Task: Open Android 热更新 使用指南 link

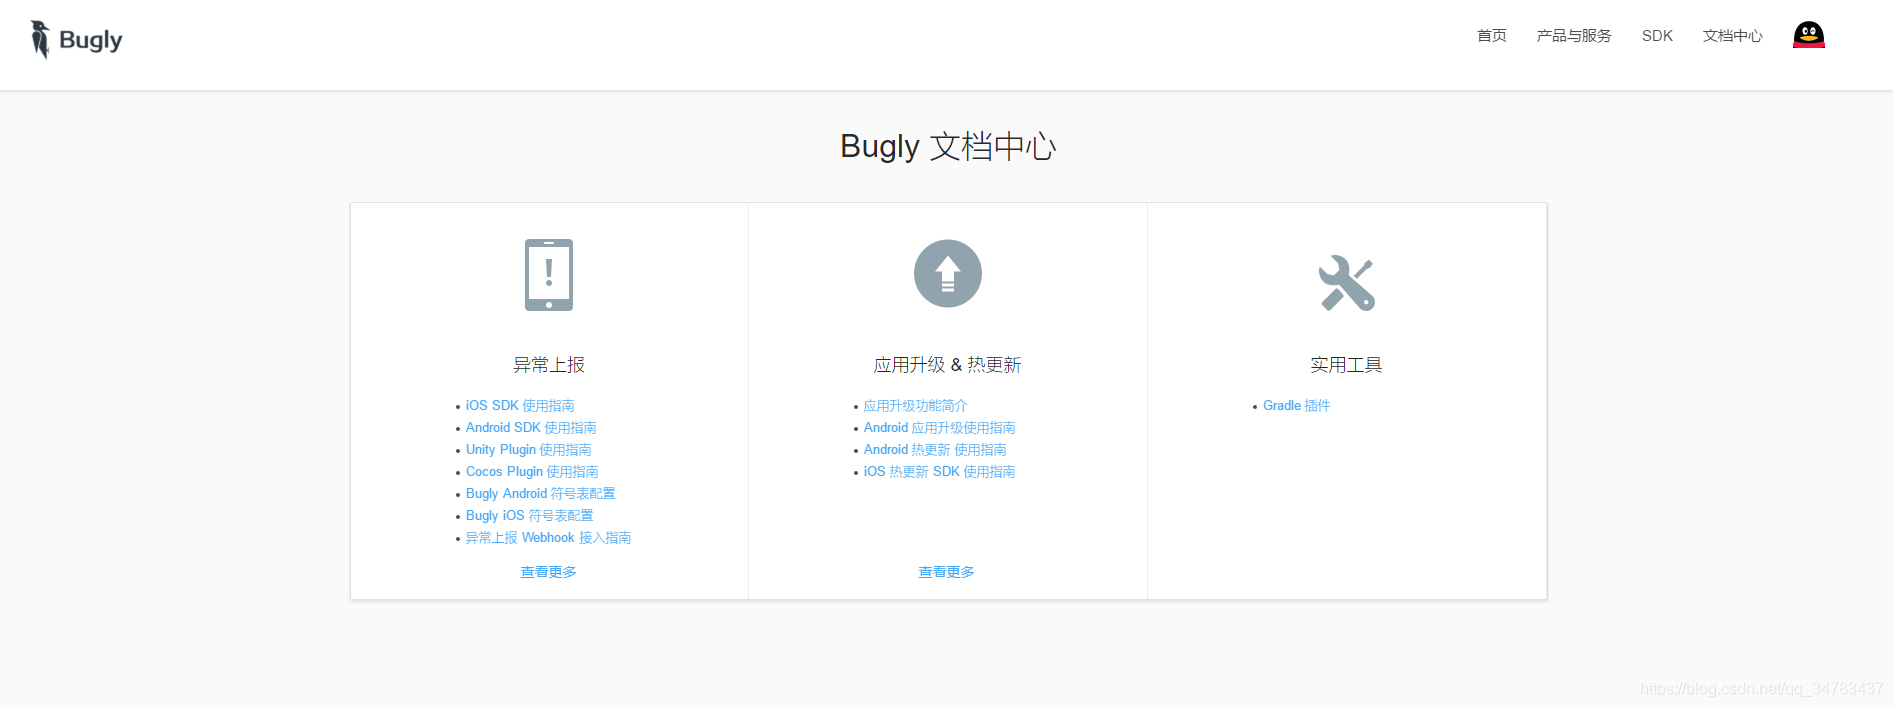Action: tap(935, 450)
